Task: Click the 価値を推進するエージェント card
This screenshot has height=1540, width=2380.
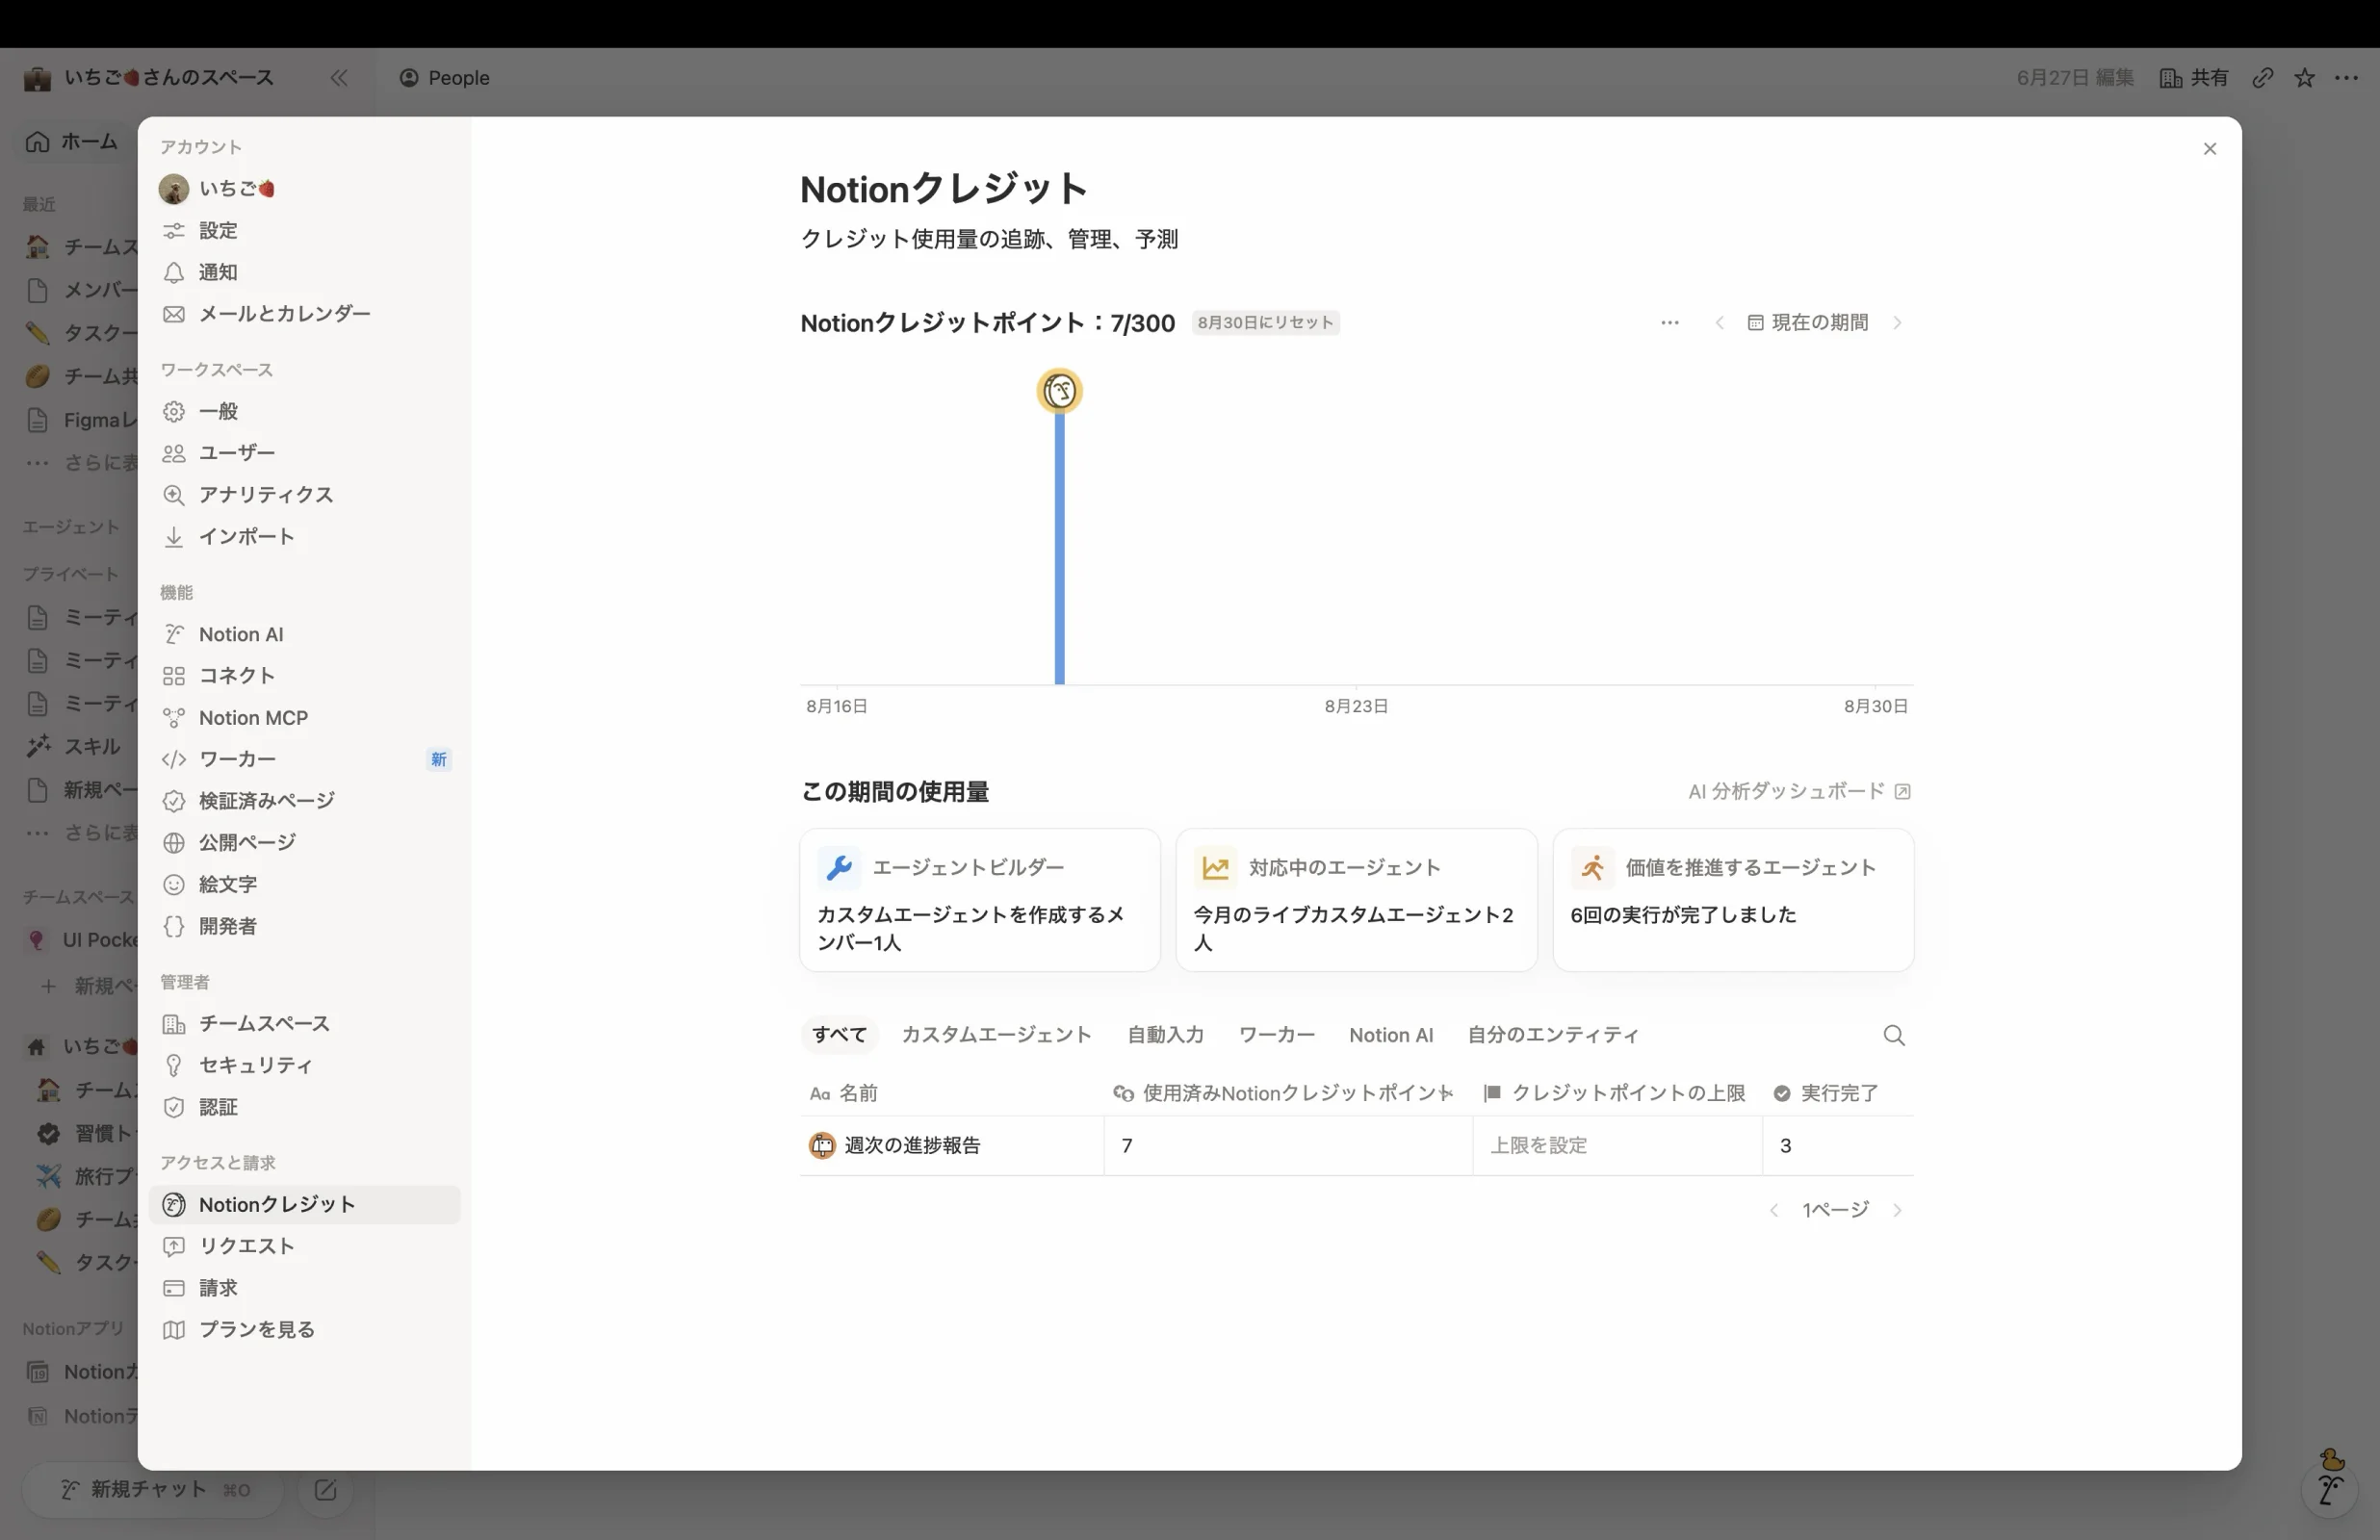Action: click(x=1732, y=900)
